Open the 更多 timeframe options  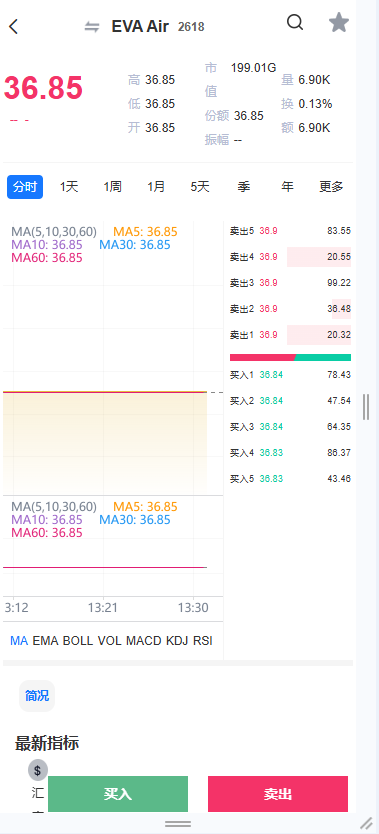[x=331, y=187]
